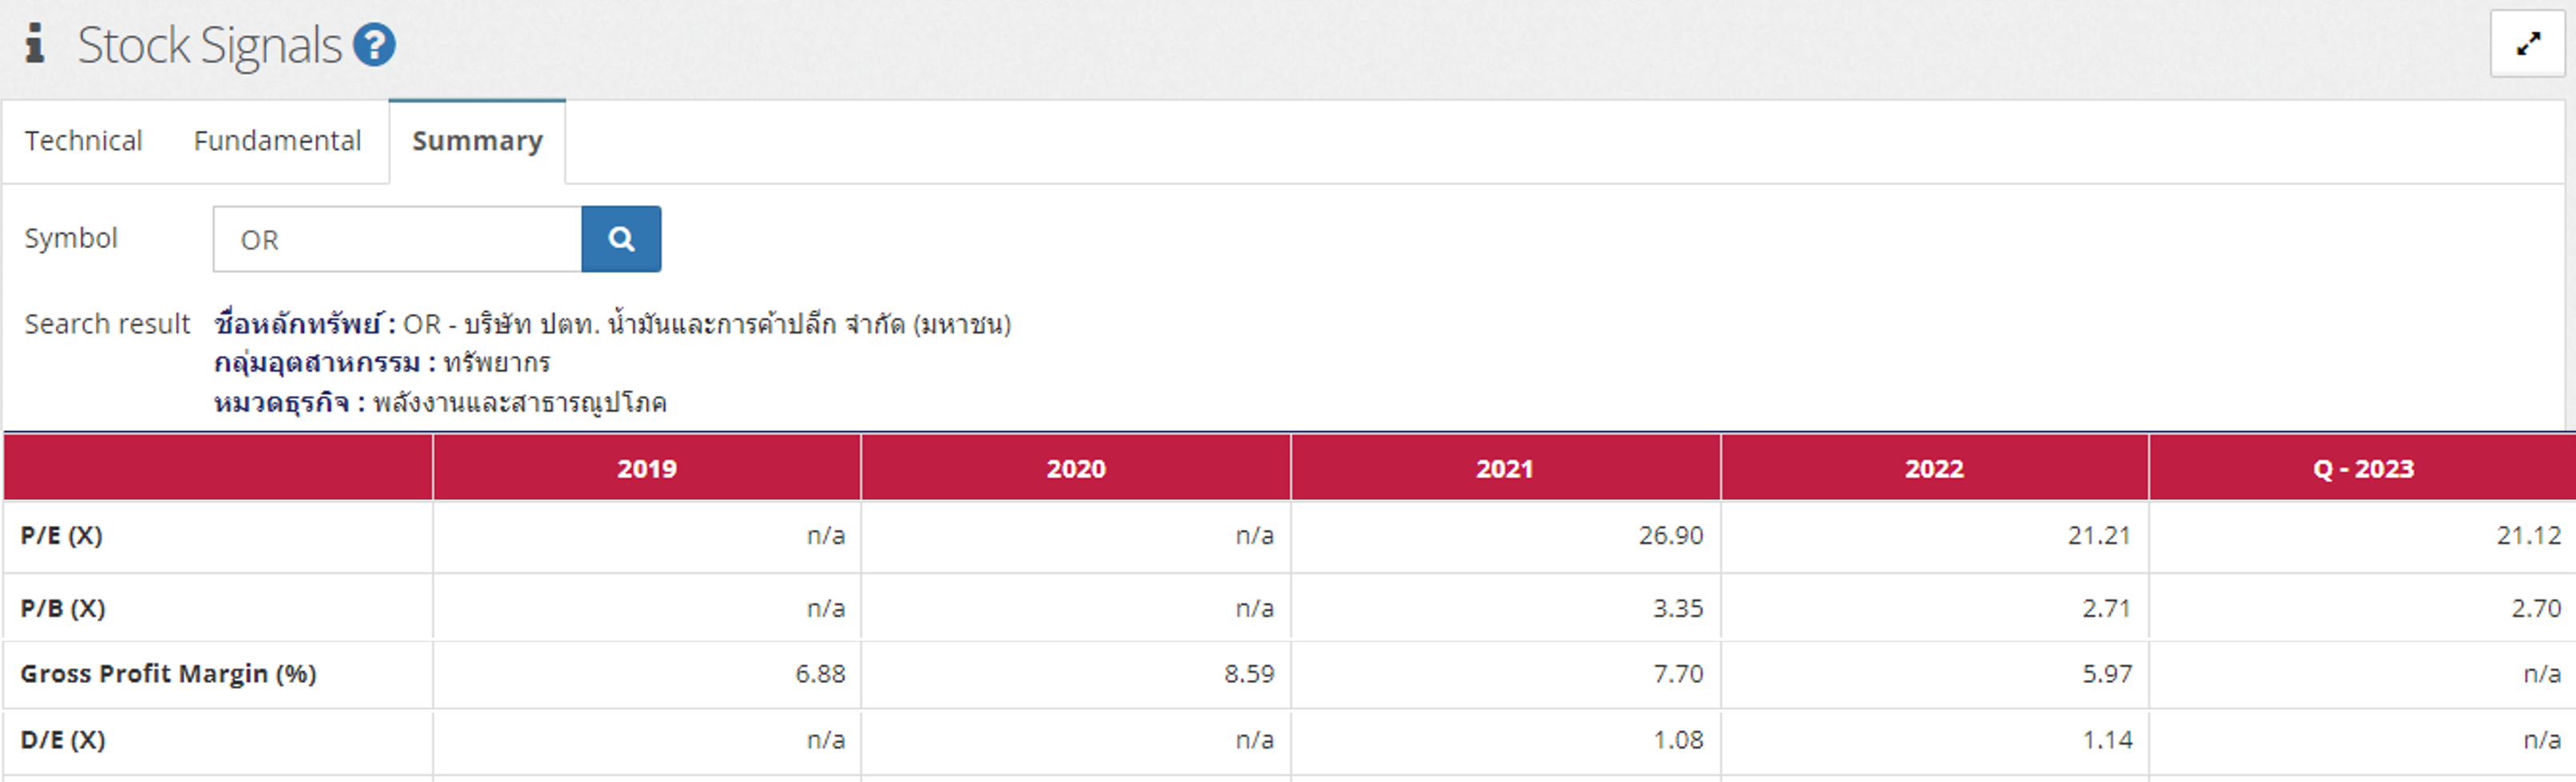Click the info icon beside Stock Signals
Screen dimensions: 2576x782
pyautogui.click(x=35, y=44)
